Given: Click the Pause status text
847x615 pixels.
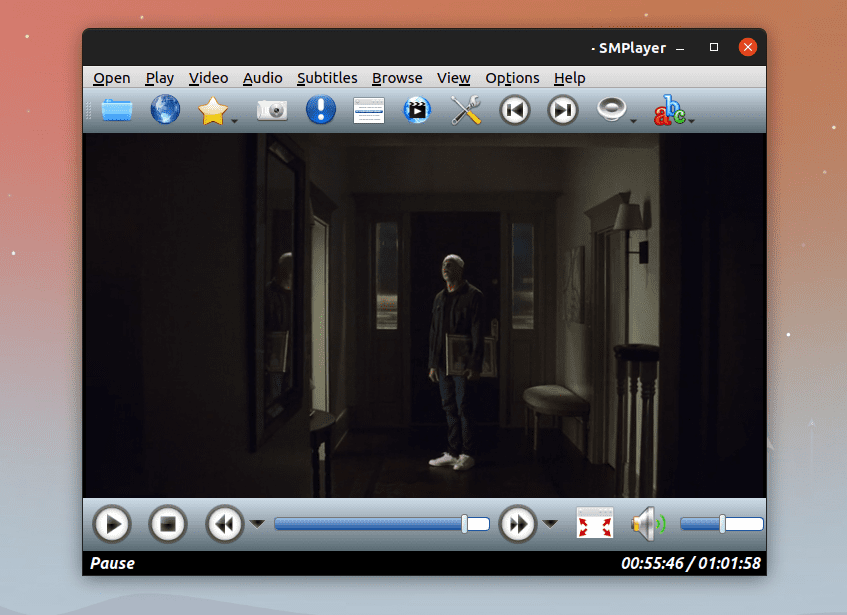Looking at the screenshot, I should pyautogui.click(x=112, y=564).
